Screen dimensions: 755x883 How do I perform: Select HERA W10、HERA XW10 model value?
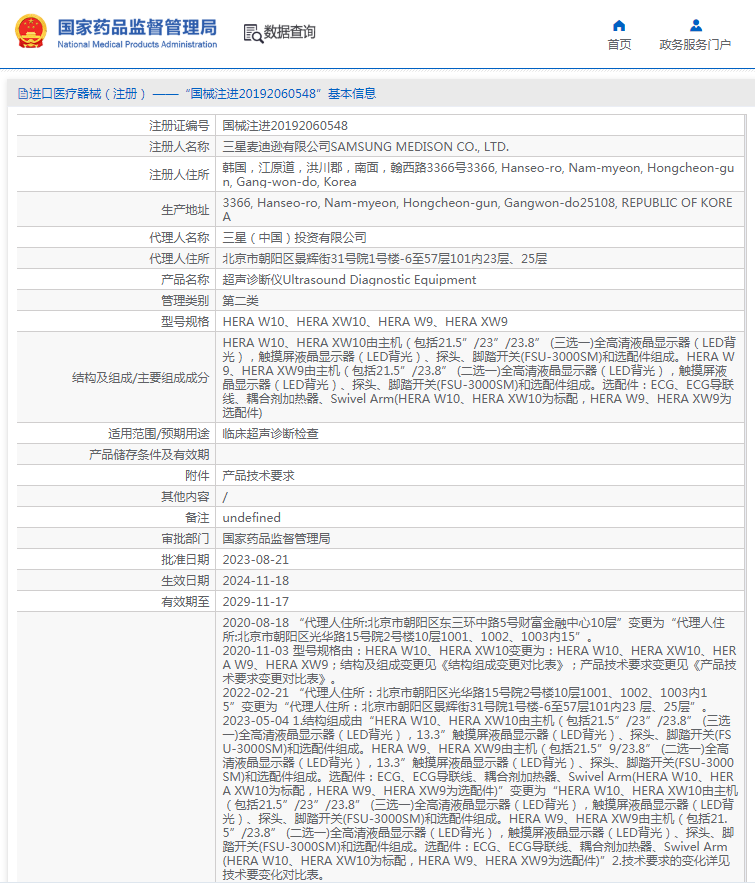click(x=365, y=322)
